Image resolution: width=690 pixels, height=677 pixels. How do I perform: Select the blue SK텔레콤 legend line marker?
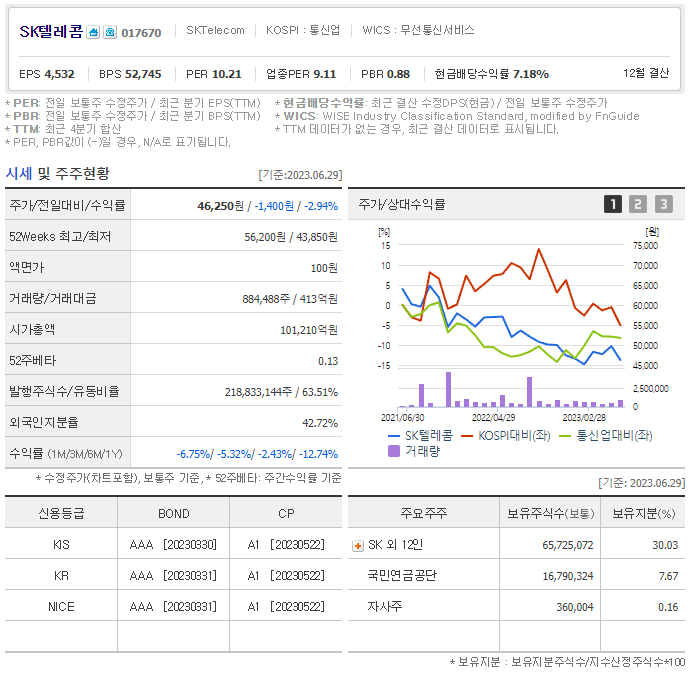[x=393, y=436]
